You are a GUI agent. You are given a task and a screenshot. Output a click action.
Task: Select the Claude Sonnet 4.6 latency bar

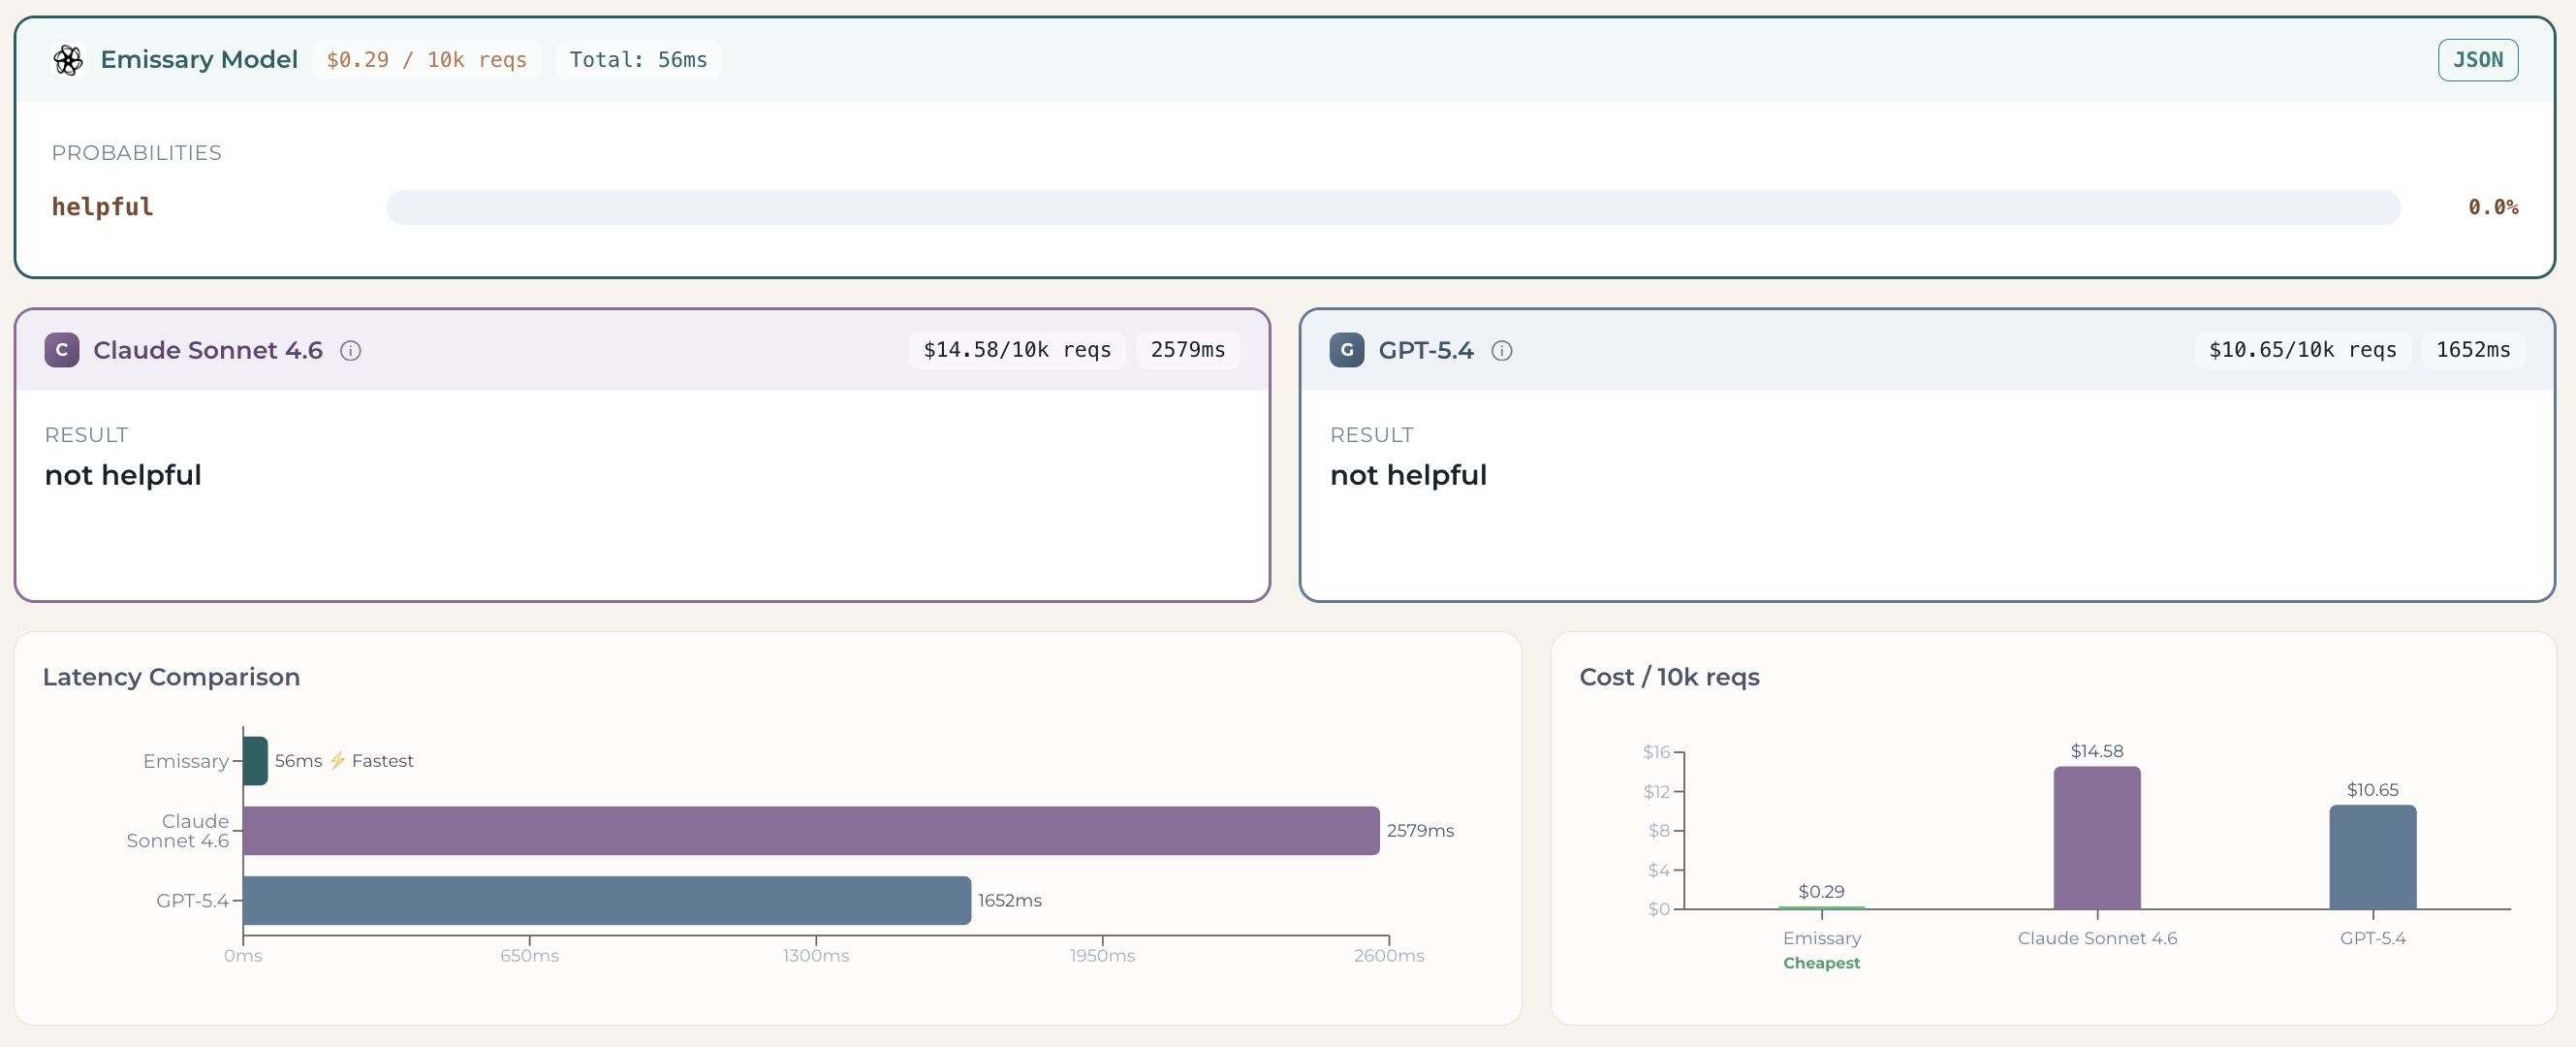(812, 831)
